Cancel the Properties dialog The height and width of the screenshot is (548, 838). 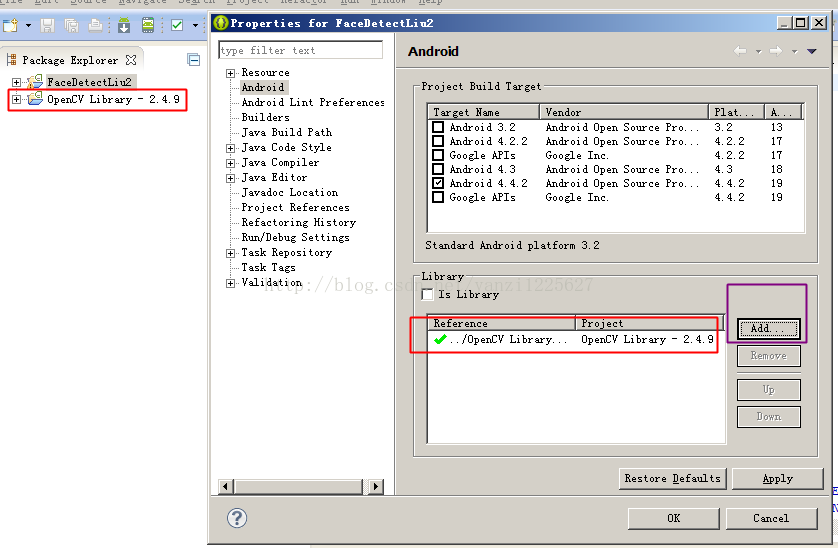[771, 518]
